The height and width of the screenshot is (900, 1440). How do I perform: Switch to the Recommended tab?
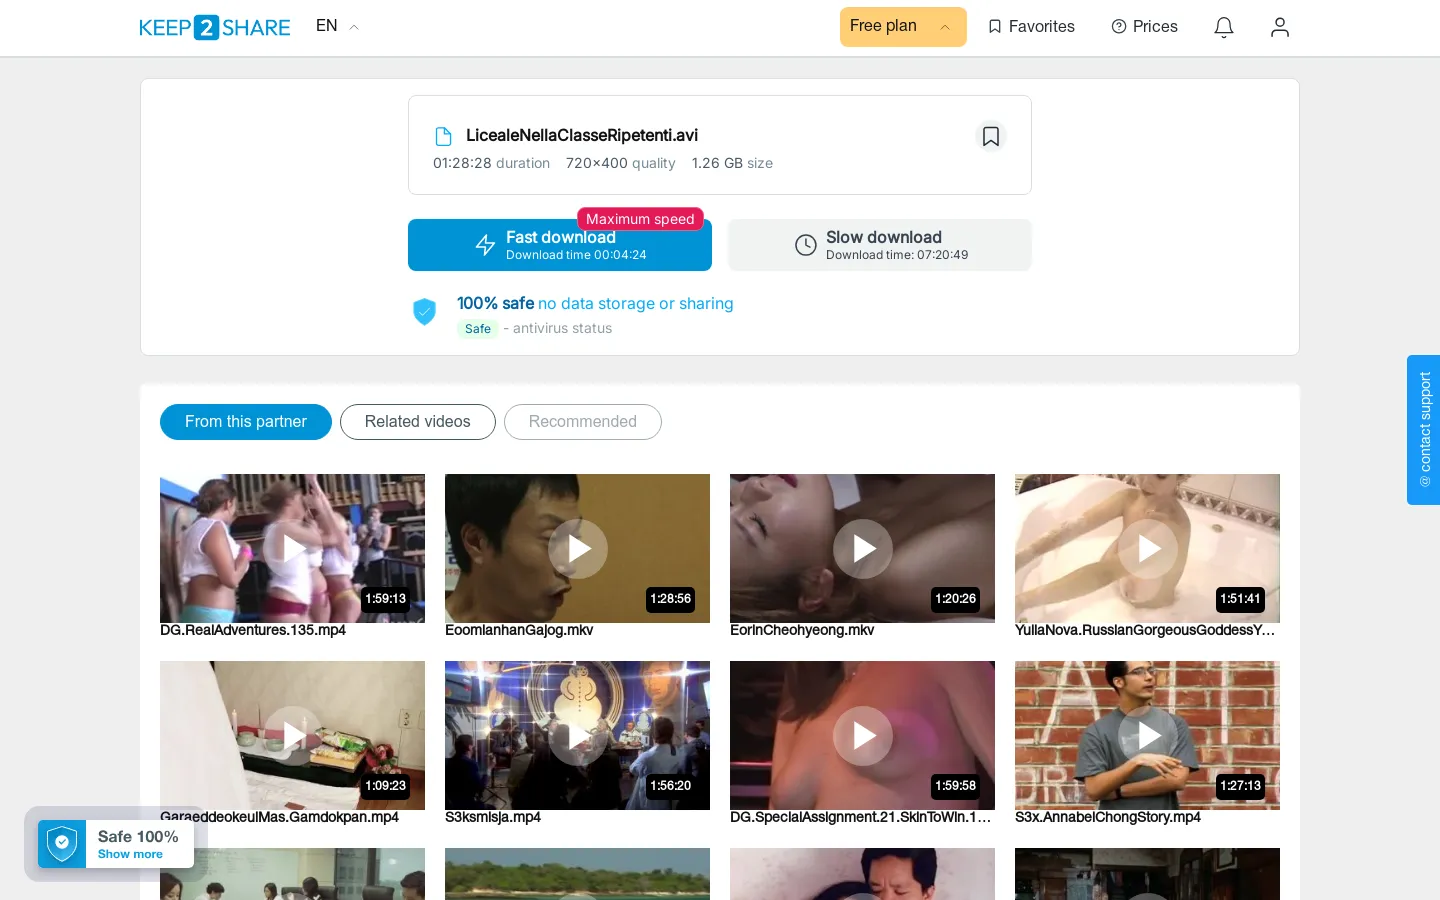(583, 422)
